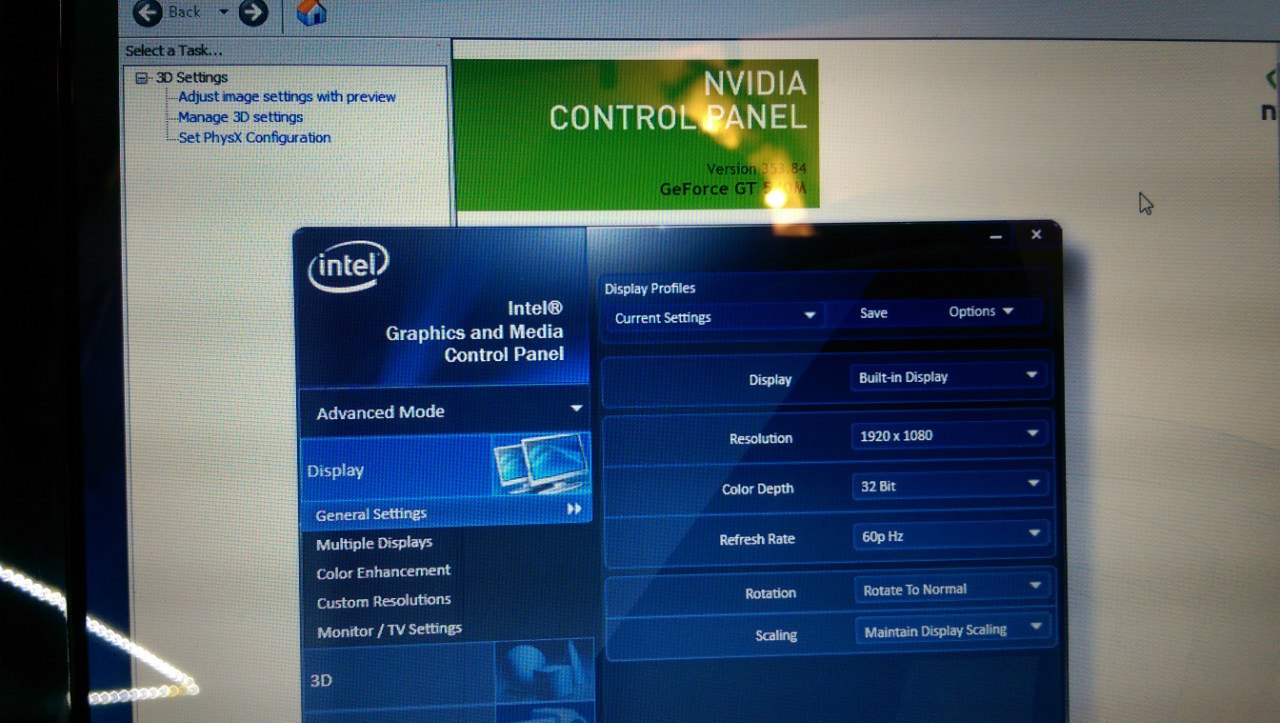The height and width of the screenshot is (723, 1280).
Task: Click the Intel logo
Action: click(348, 268)
